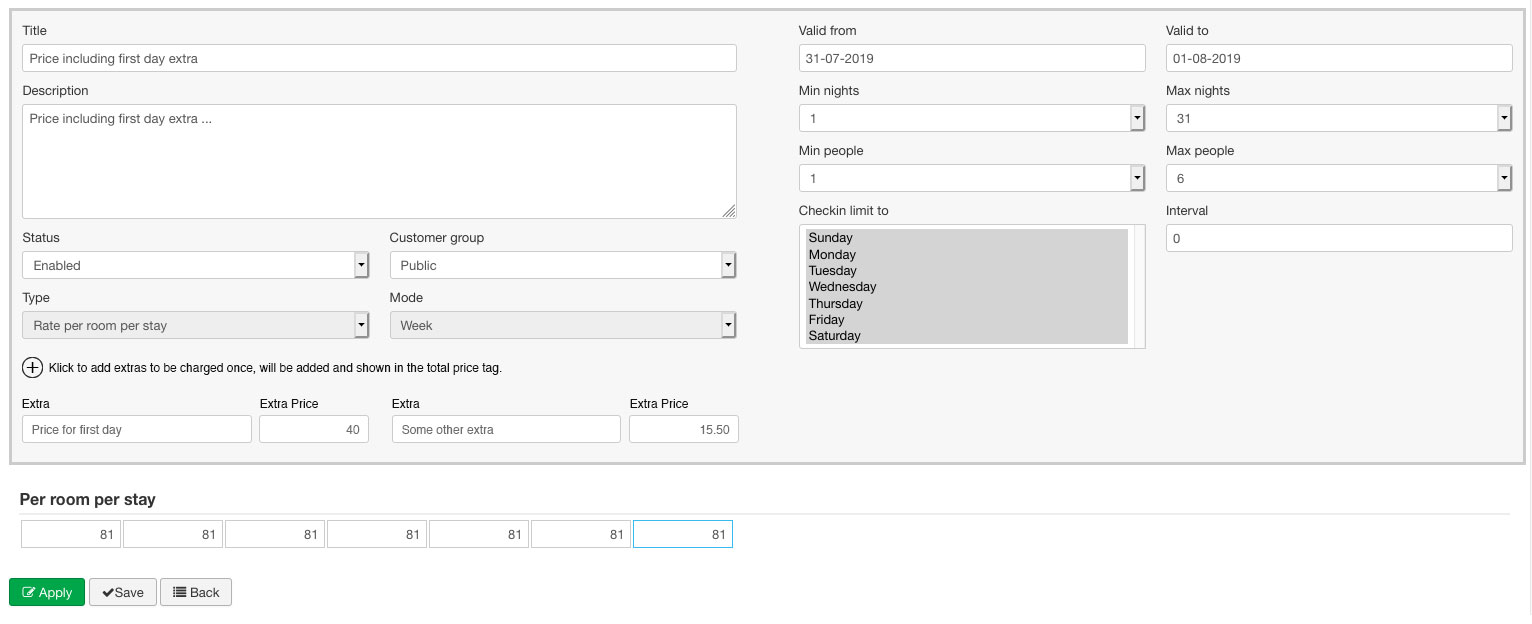1532x624 pixels.
Task: Expand the Max people dropdown
Action: pyautogui.click(x=1338, y=178)
